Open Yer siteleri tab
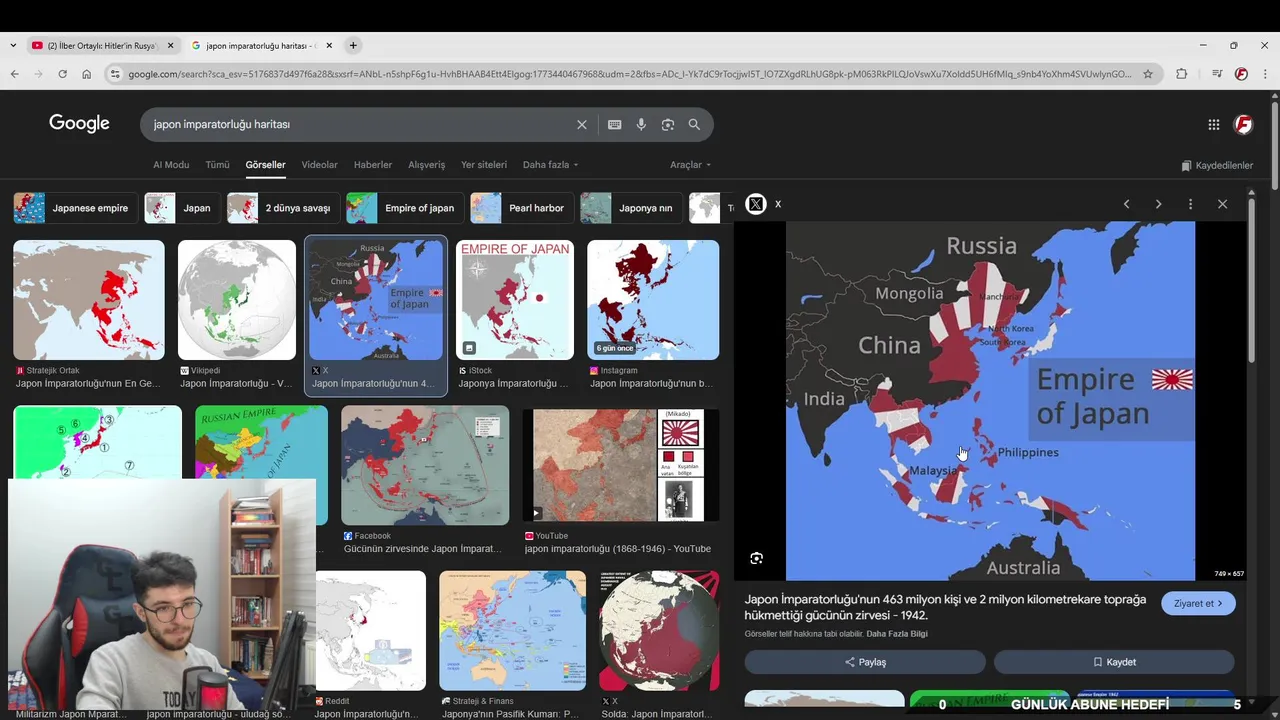This screenshot has height=720, width=1280. [x=484, y=165]
